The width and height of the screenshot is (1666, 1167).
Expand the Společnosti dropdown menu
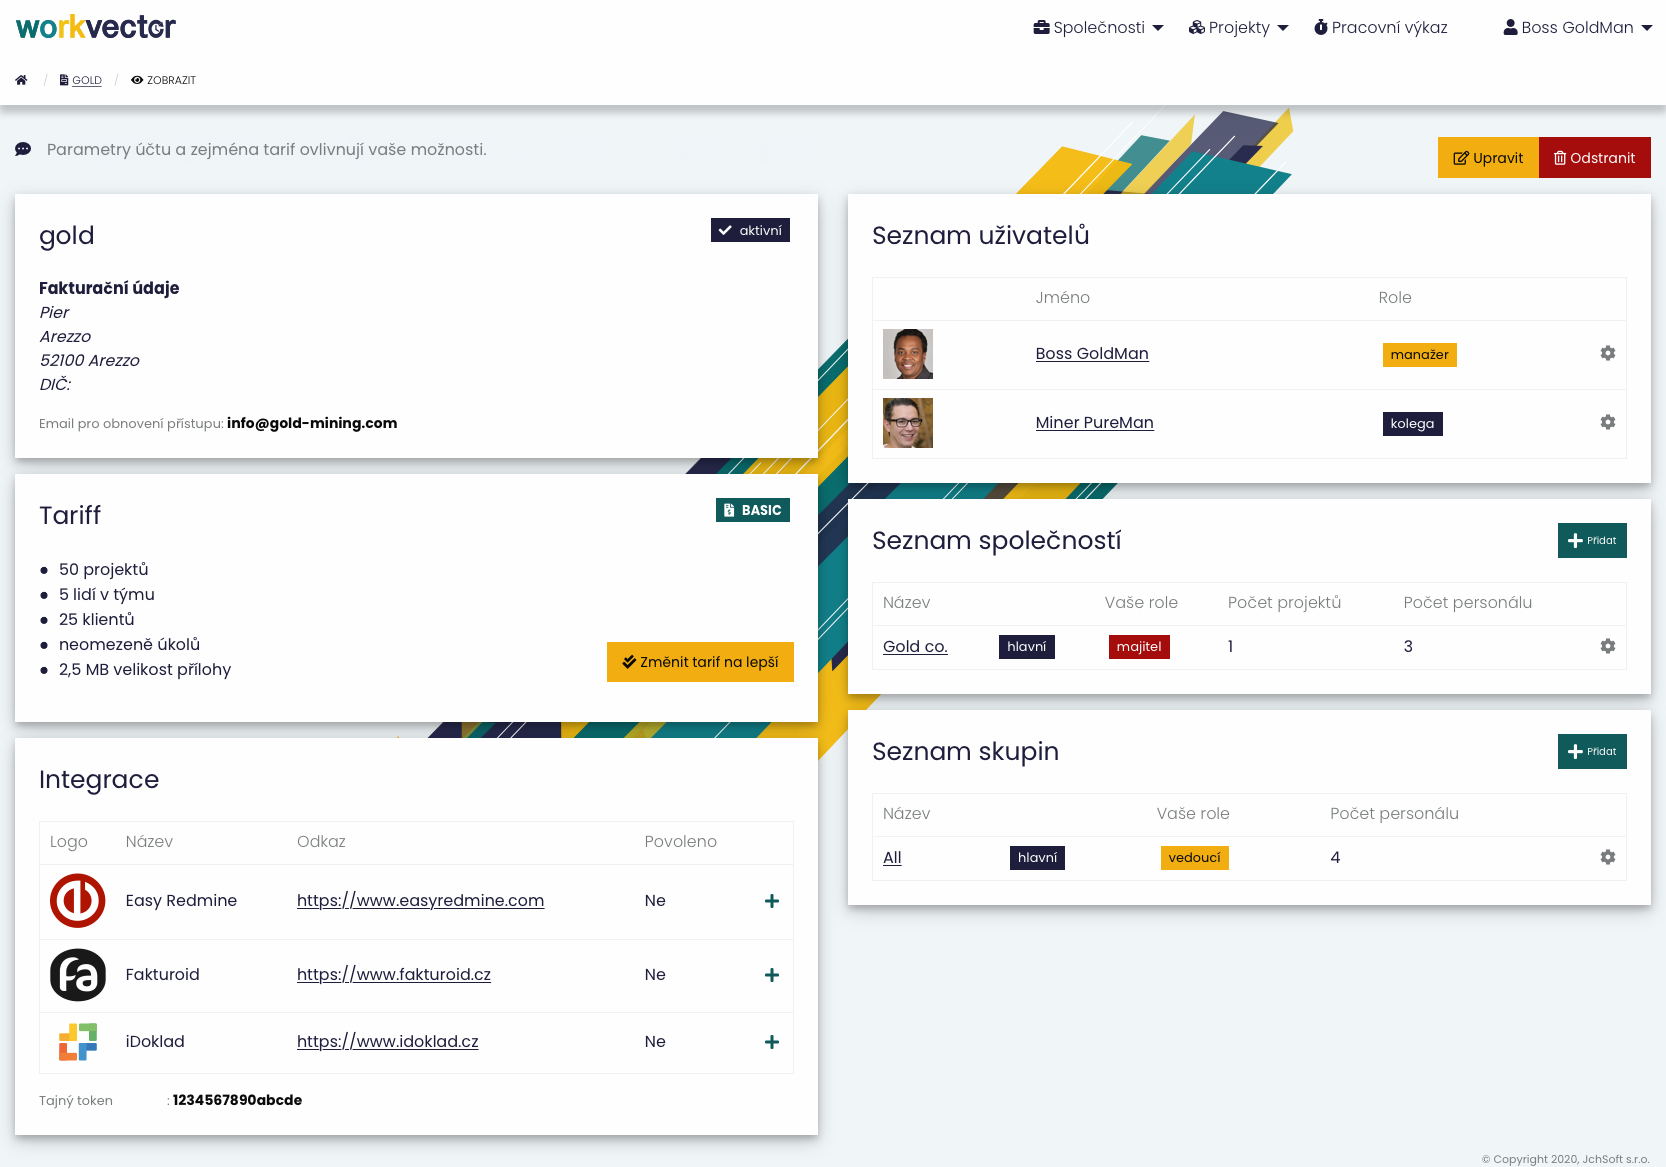pos(1098,28)
